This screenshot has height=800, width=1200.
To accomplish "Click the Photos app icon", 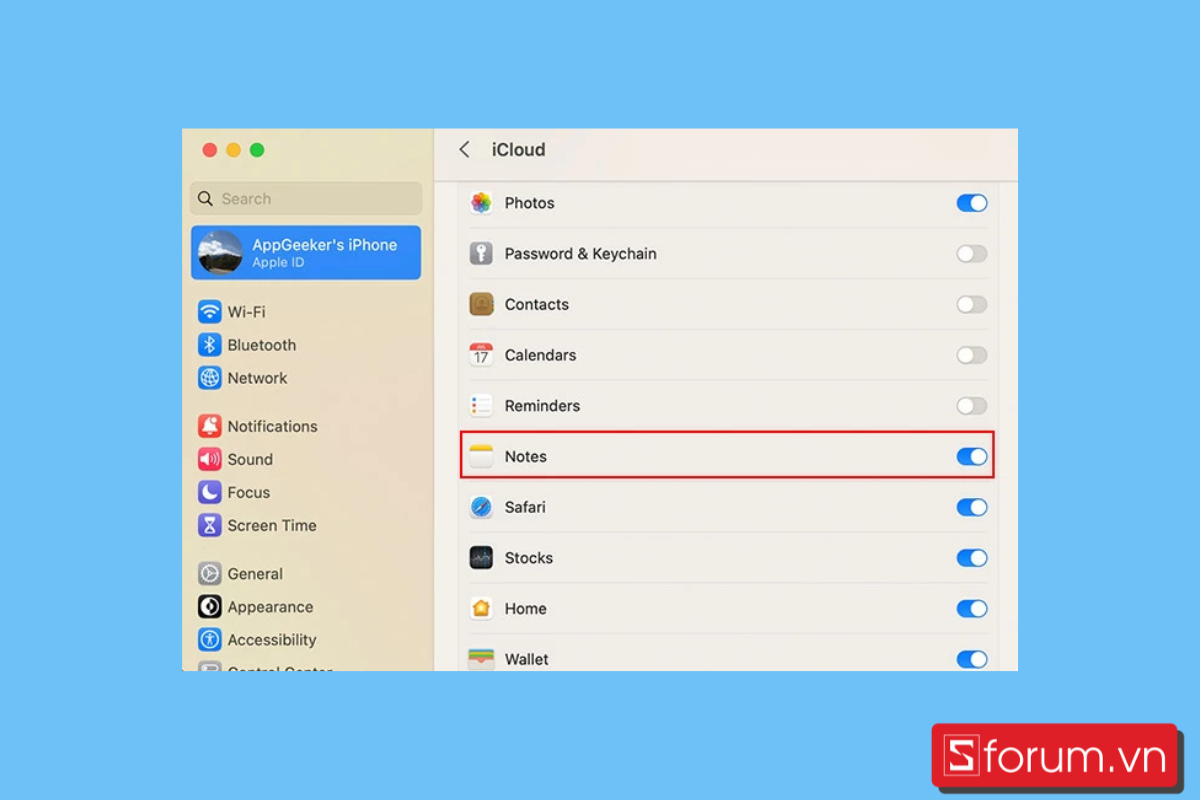I will (481, 203).
